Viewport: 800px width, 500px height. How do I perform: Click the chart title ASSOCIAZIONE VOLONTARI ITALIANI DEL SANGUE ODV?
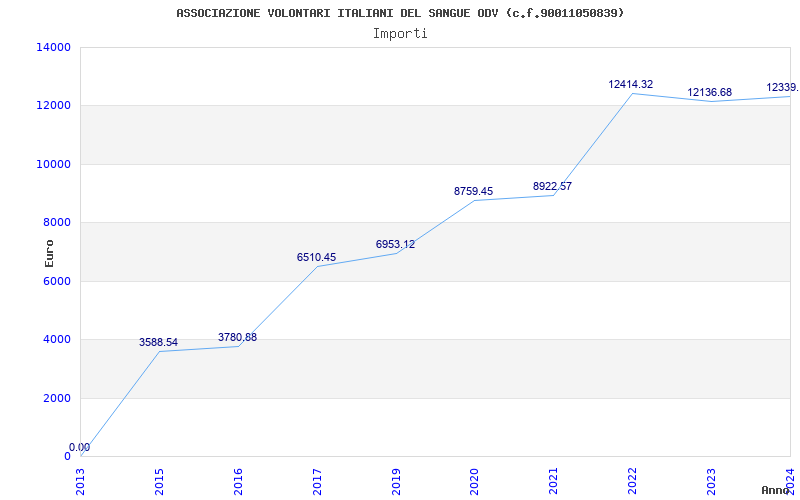(400, 13)
